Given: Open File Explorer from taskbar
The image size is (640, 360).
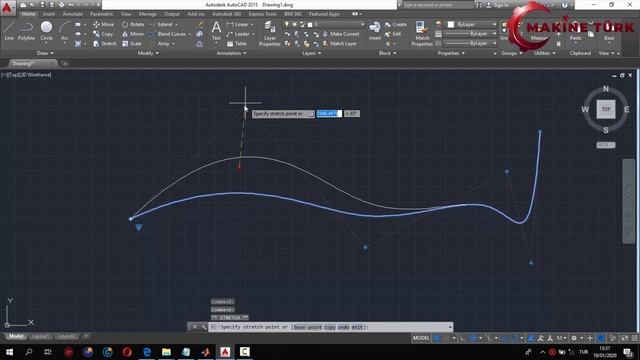Looking at the screenshot, I should [166, 352].
